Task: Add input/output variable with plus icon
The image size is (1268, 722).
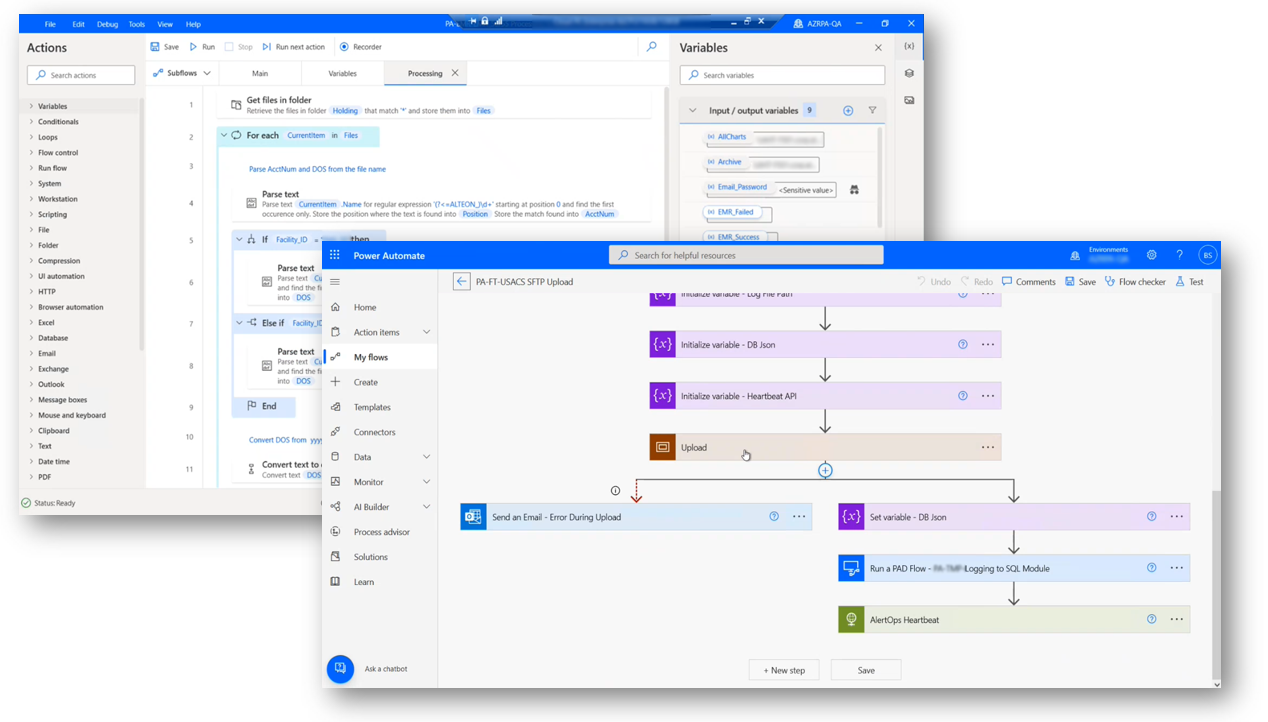Action: [848, 110]
